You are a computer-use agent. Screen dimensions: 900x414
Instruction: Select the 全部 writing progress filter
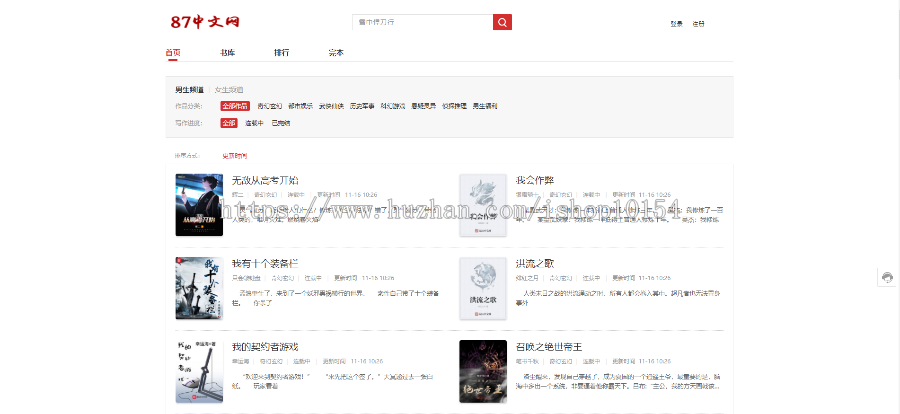pyautogui.click(x=229, y=123)
